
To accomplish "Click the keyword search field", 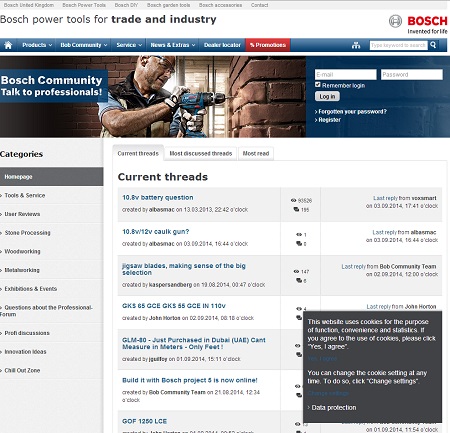I will [x=399, y=45].
